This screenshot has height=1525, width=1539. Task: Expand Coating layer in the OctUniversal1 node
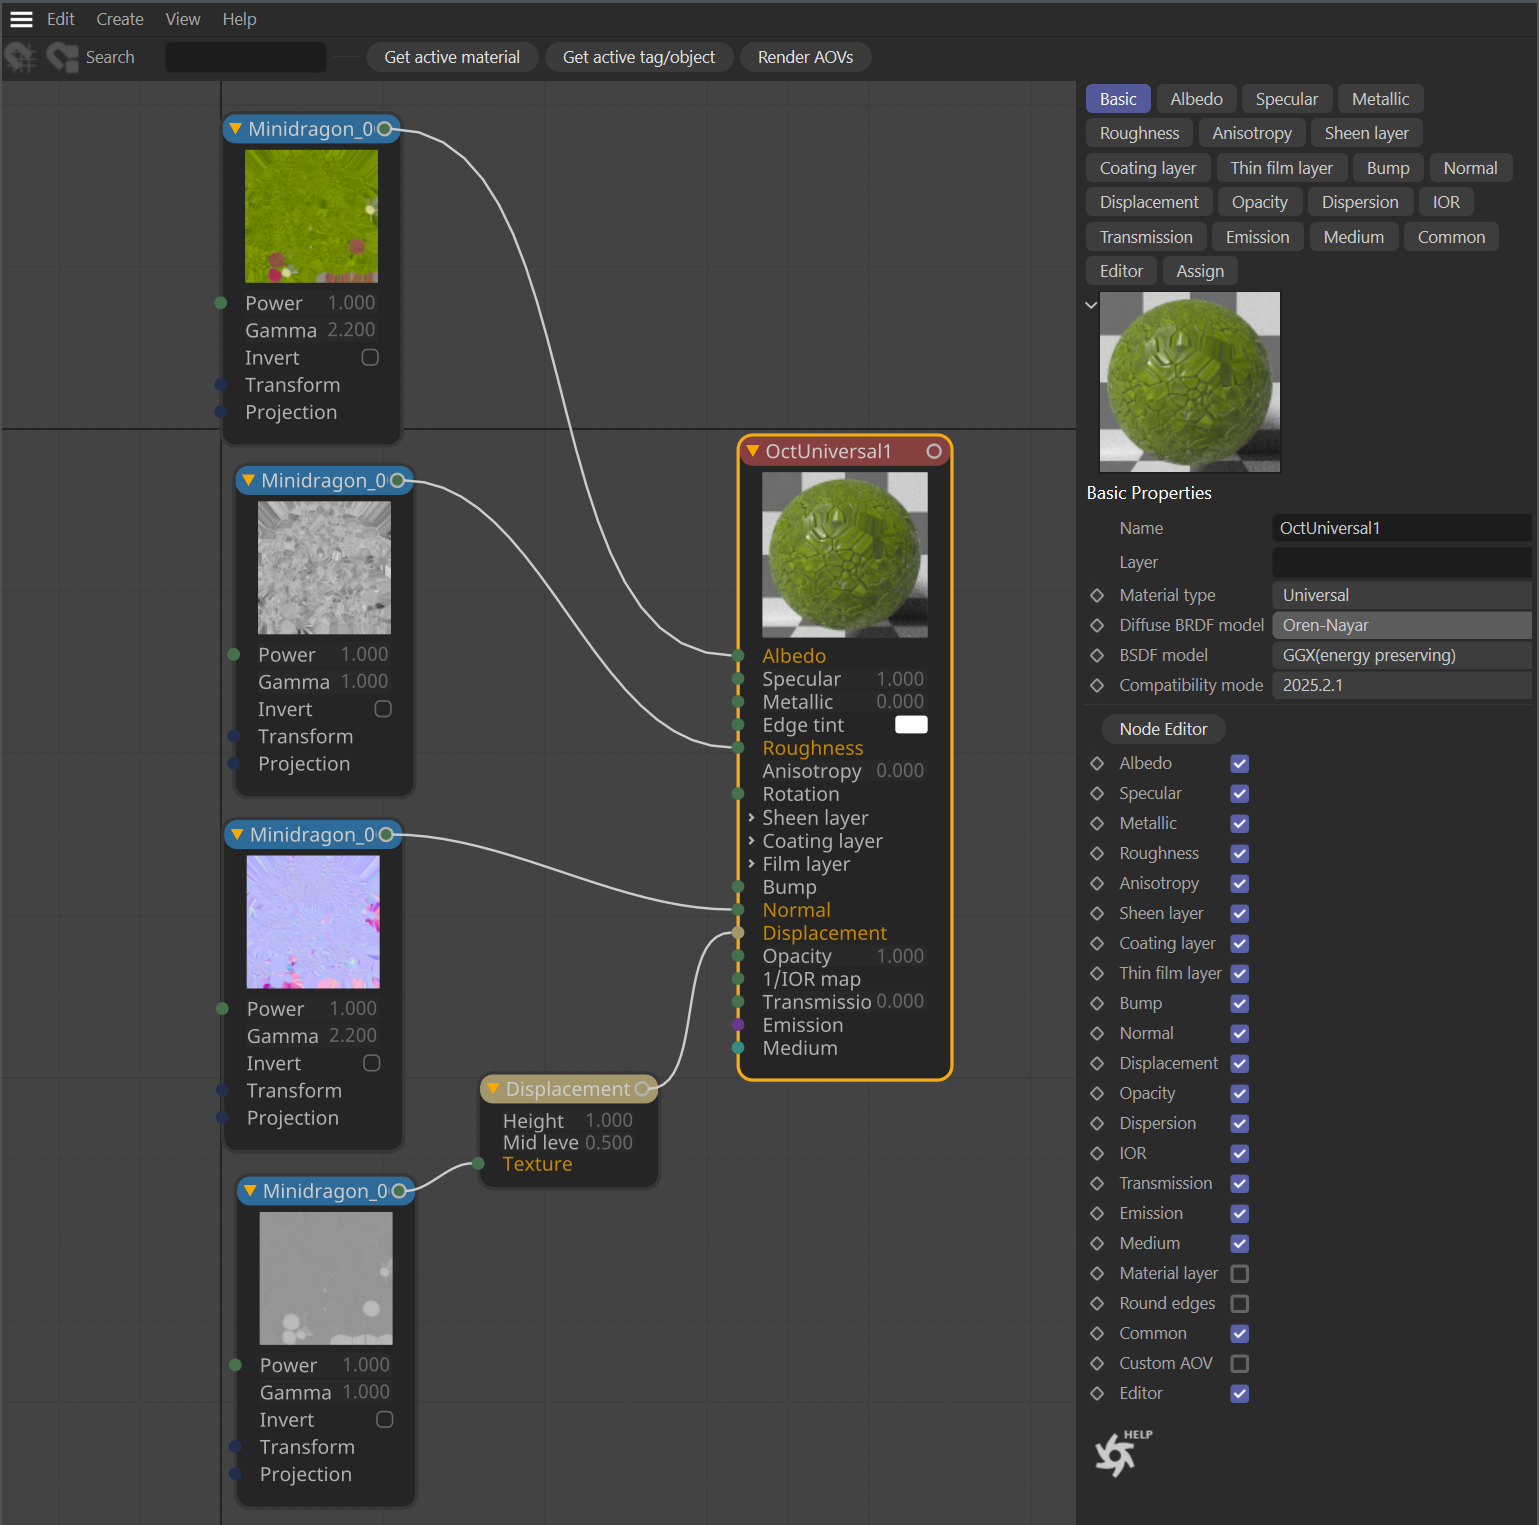752,841
